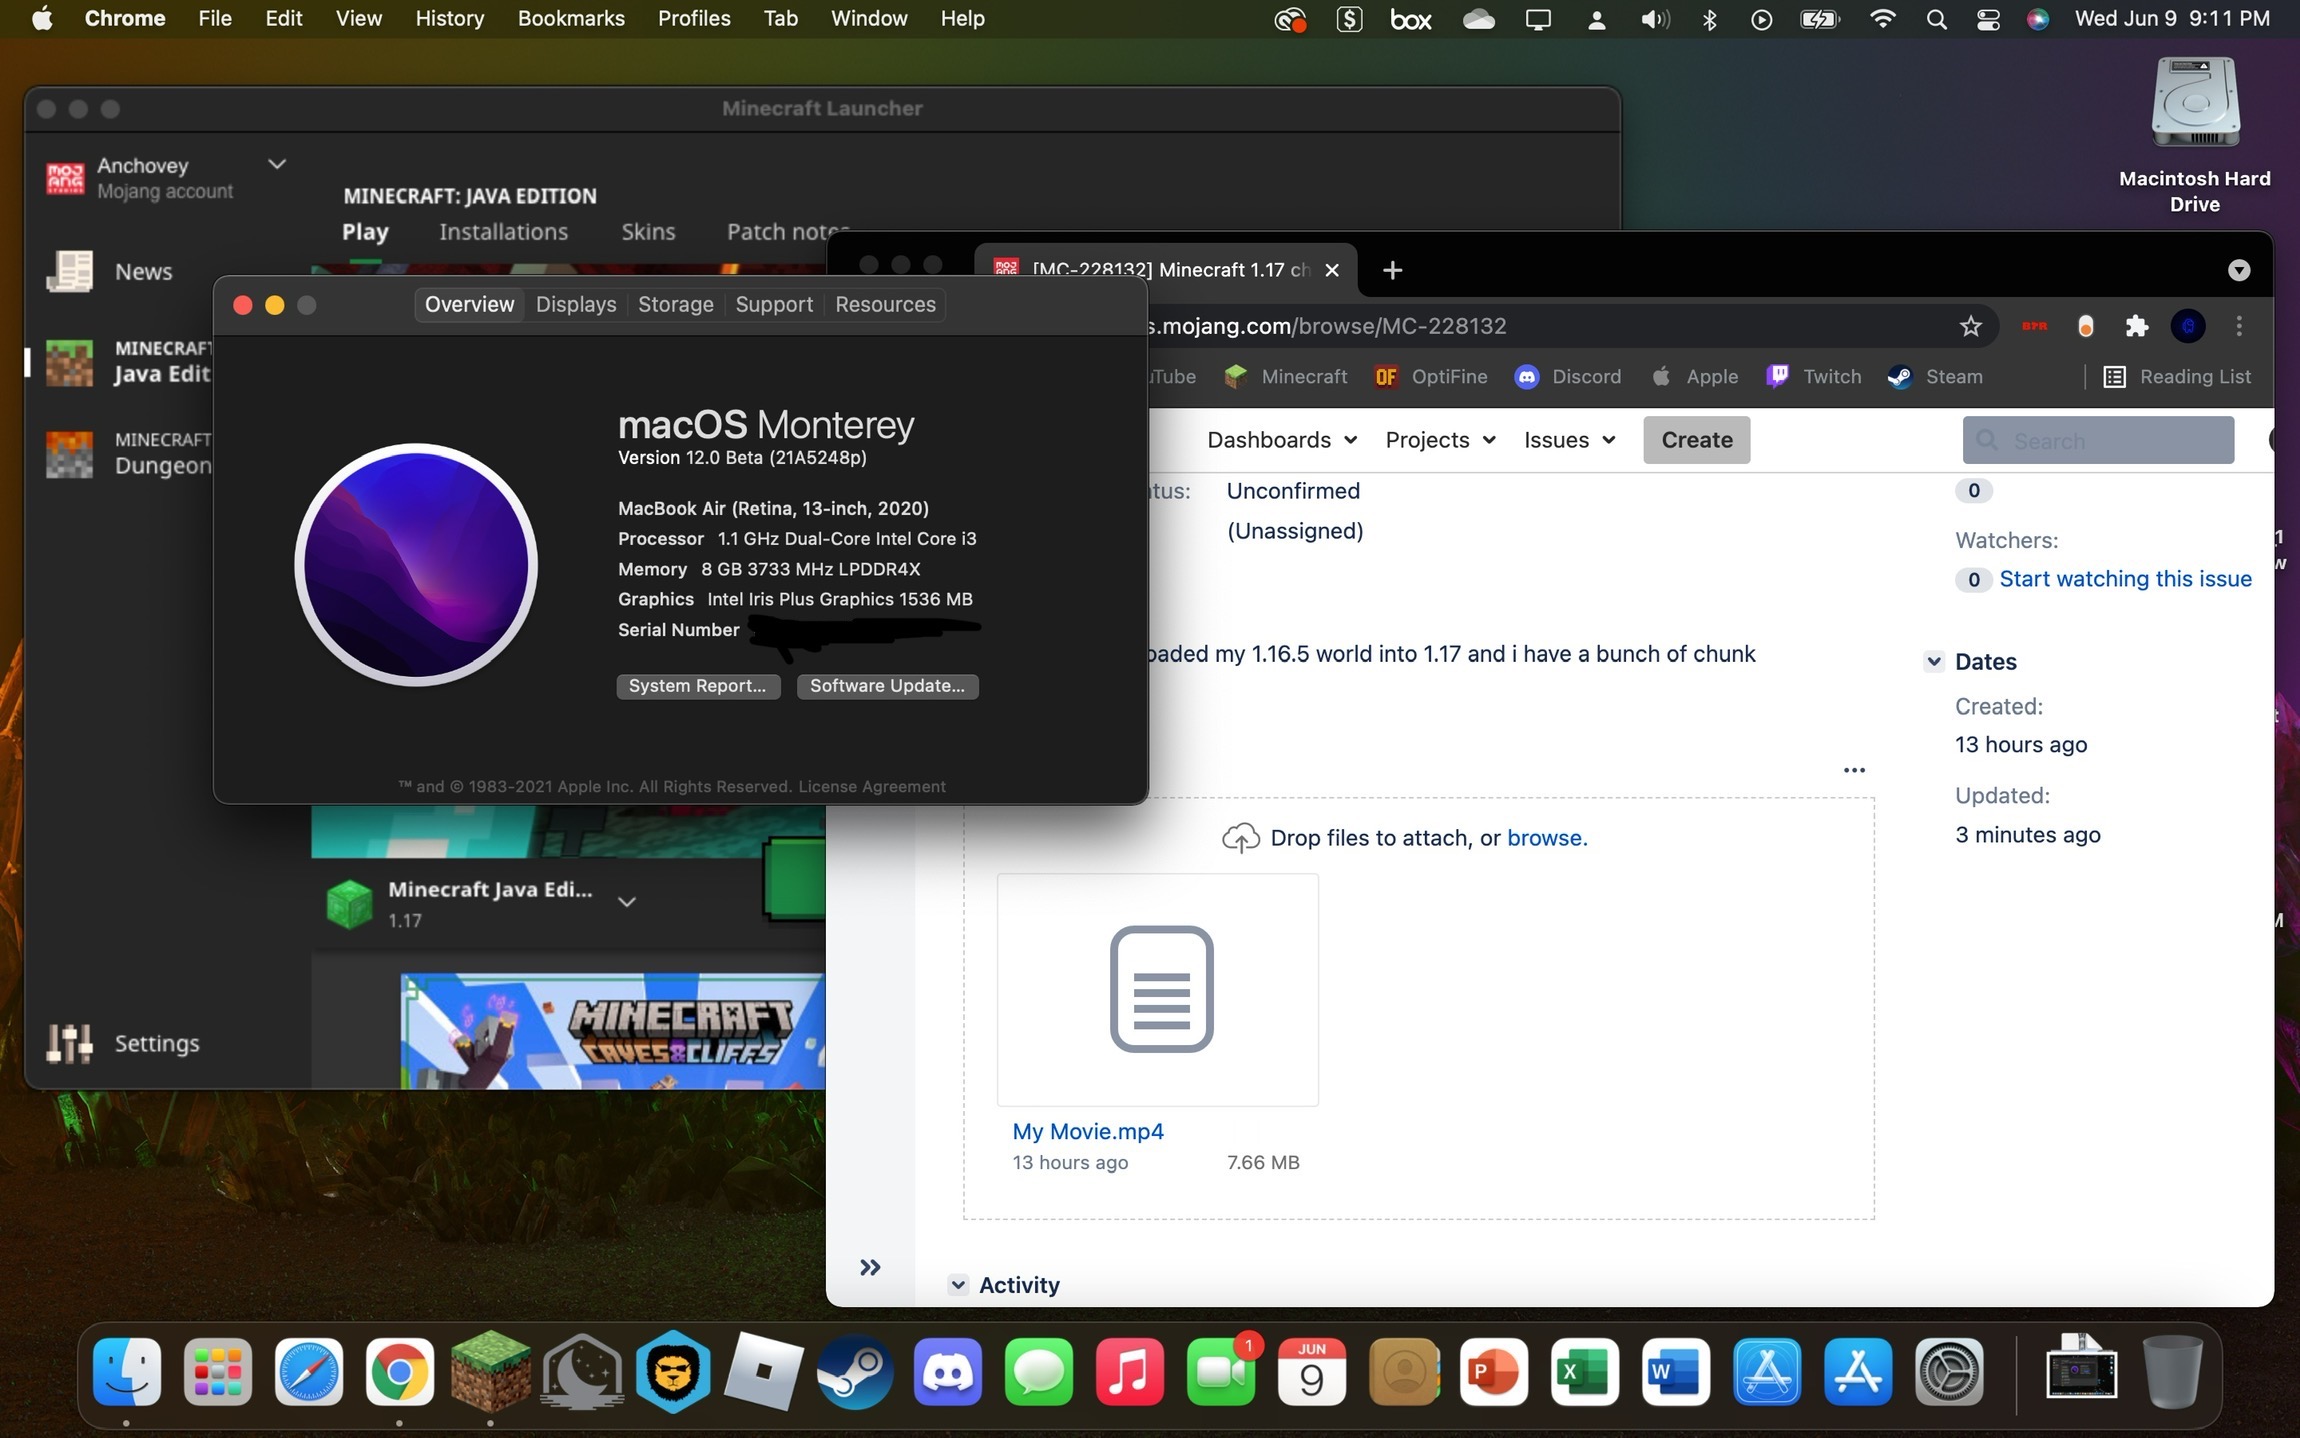Click Start watching this issue link
Viewport: 2300px width, 1438px height.
pyautogui.click(x=2125, y=579)
